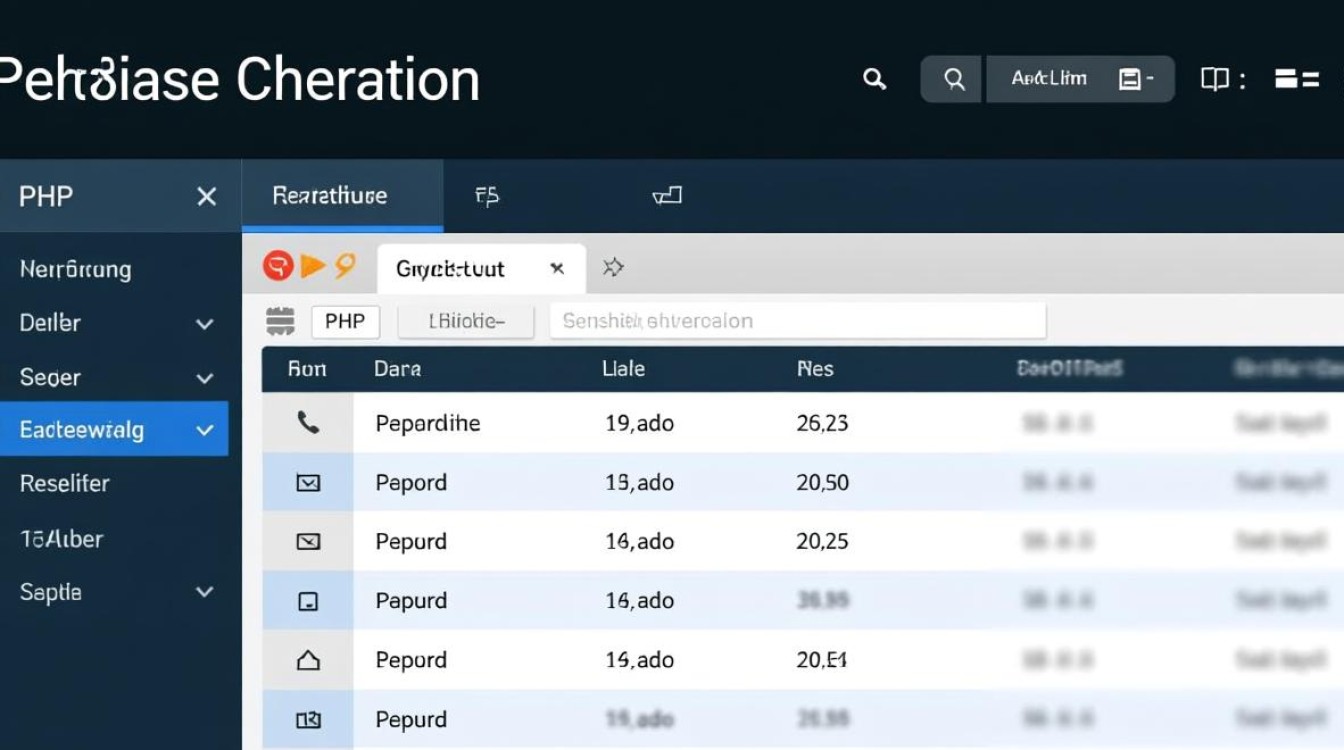The image size is (1344, 750).
Task: Click the orange play arrow icon
Action: 312,266
